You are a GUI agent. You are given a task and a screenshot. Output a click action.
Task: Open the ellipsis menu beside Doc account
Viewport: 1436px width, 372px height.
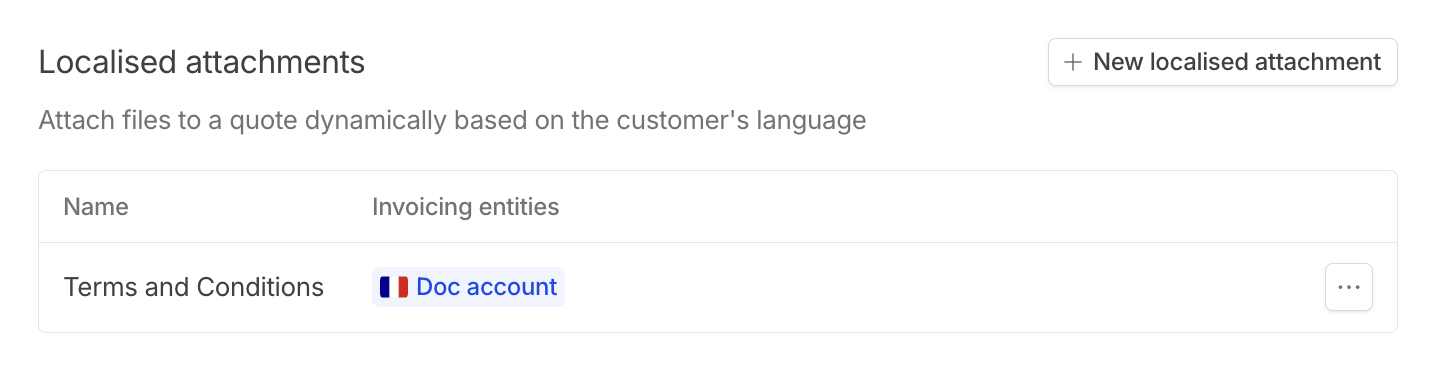[1349, 287]
